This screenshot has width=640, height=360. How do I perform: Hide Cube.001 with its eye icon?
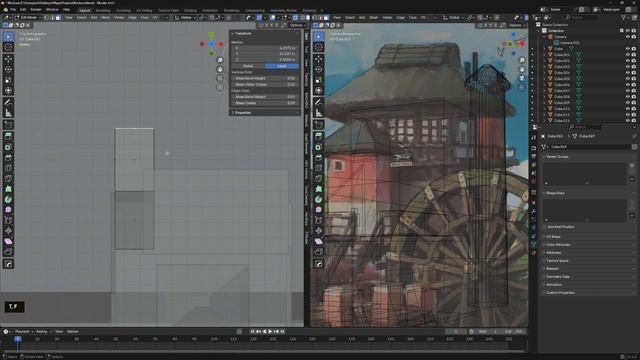(628, 55)
